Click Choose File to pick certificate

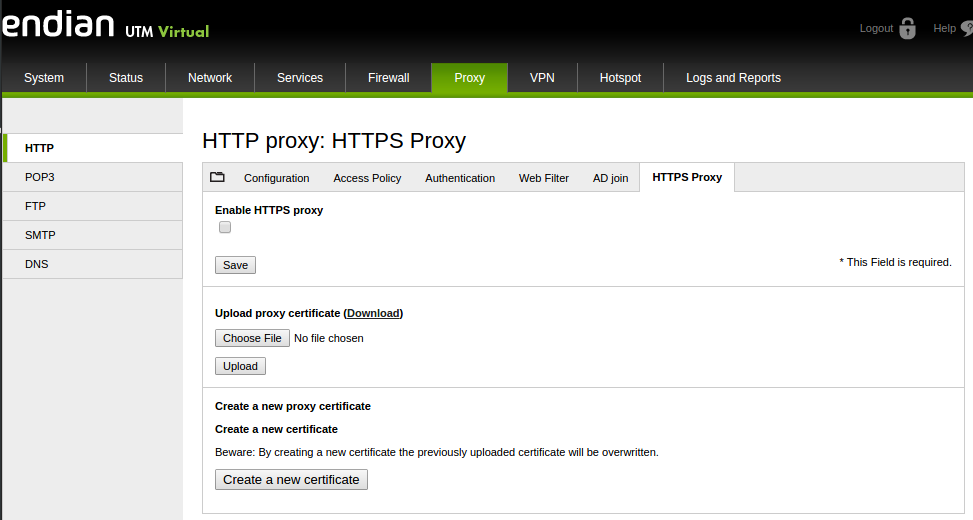click(x=252, y=338)
